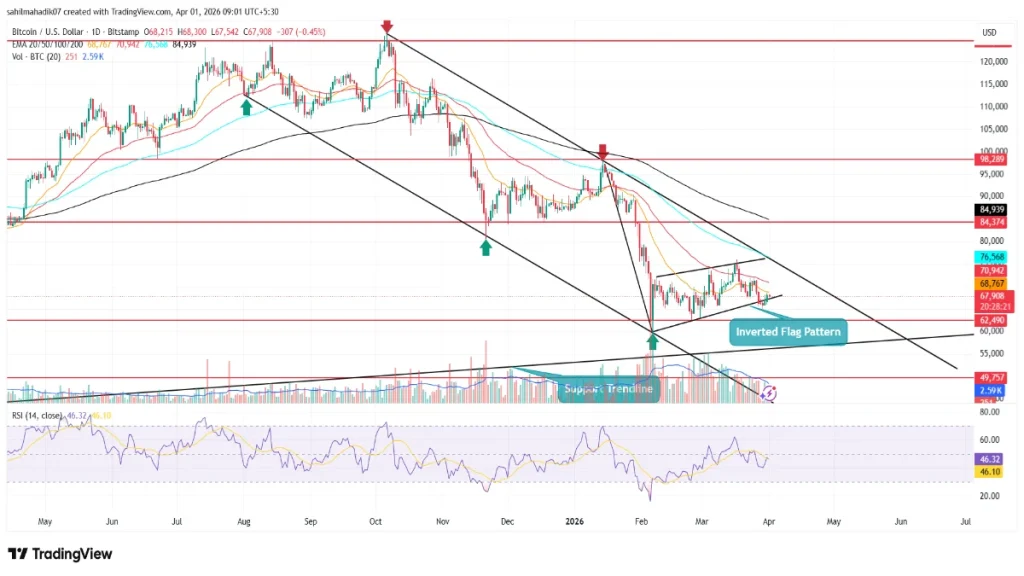Open the USD currency selector on price axis
Viewport: 1024px width, 576px height.
[990, 32]
